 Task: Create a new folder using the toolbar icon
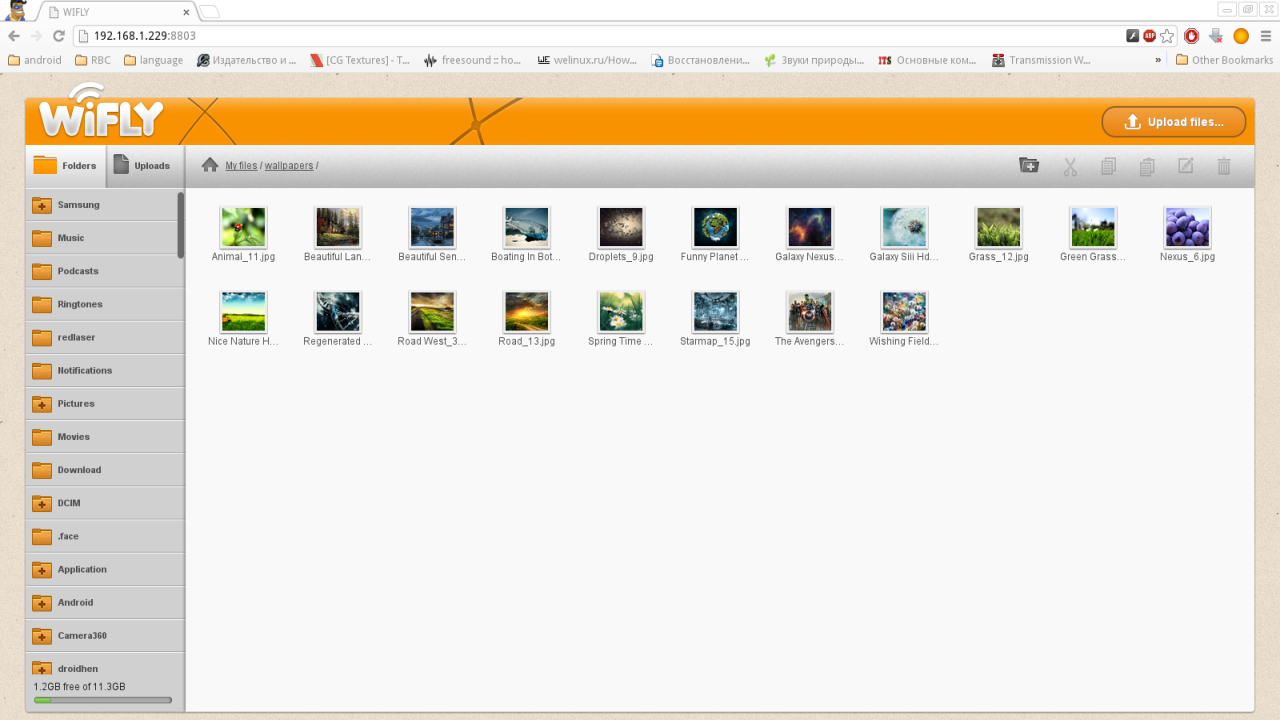tap(1028, 166)
